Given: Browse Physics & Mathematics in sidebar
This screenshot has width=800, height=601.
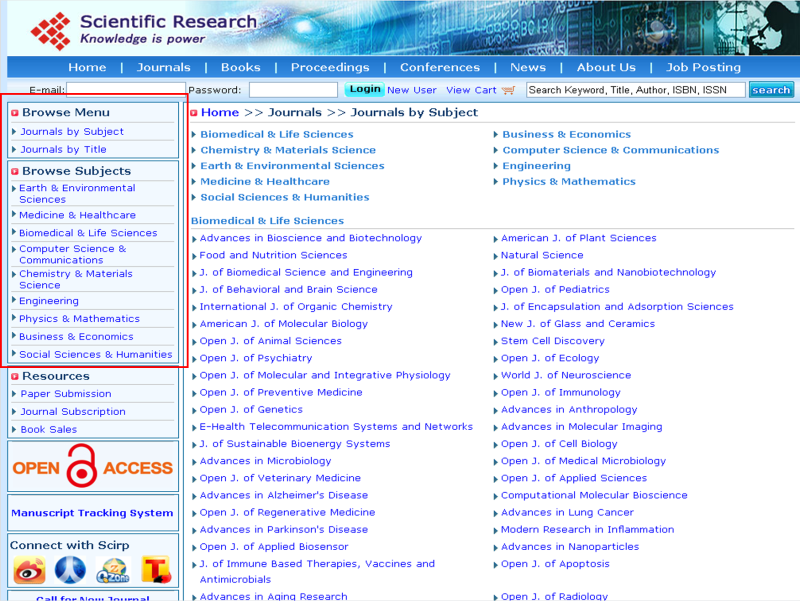Looking at the screenshot, I should tap(79, 318).
